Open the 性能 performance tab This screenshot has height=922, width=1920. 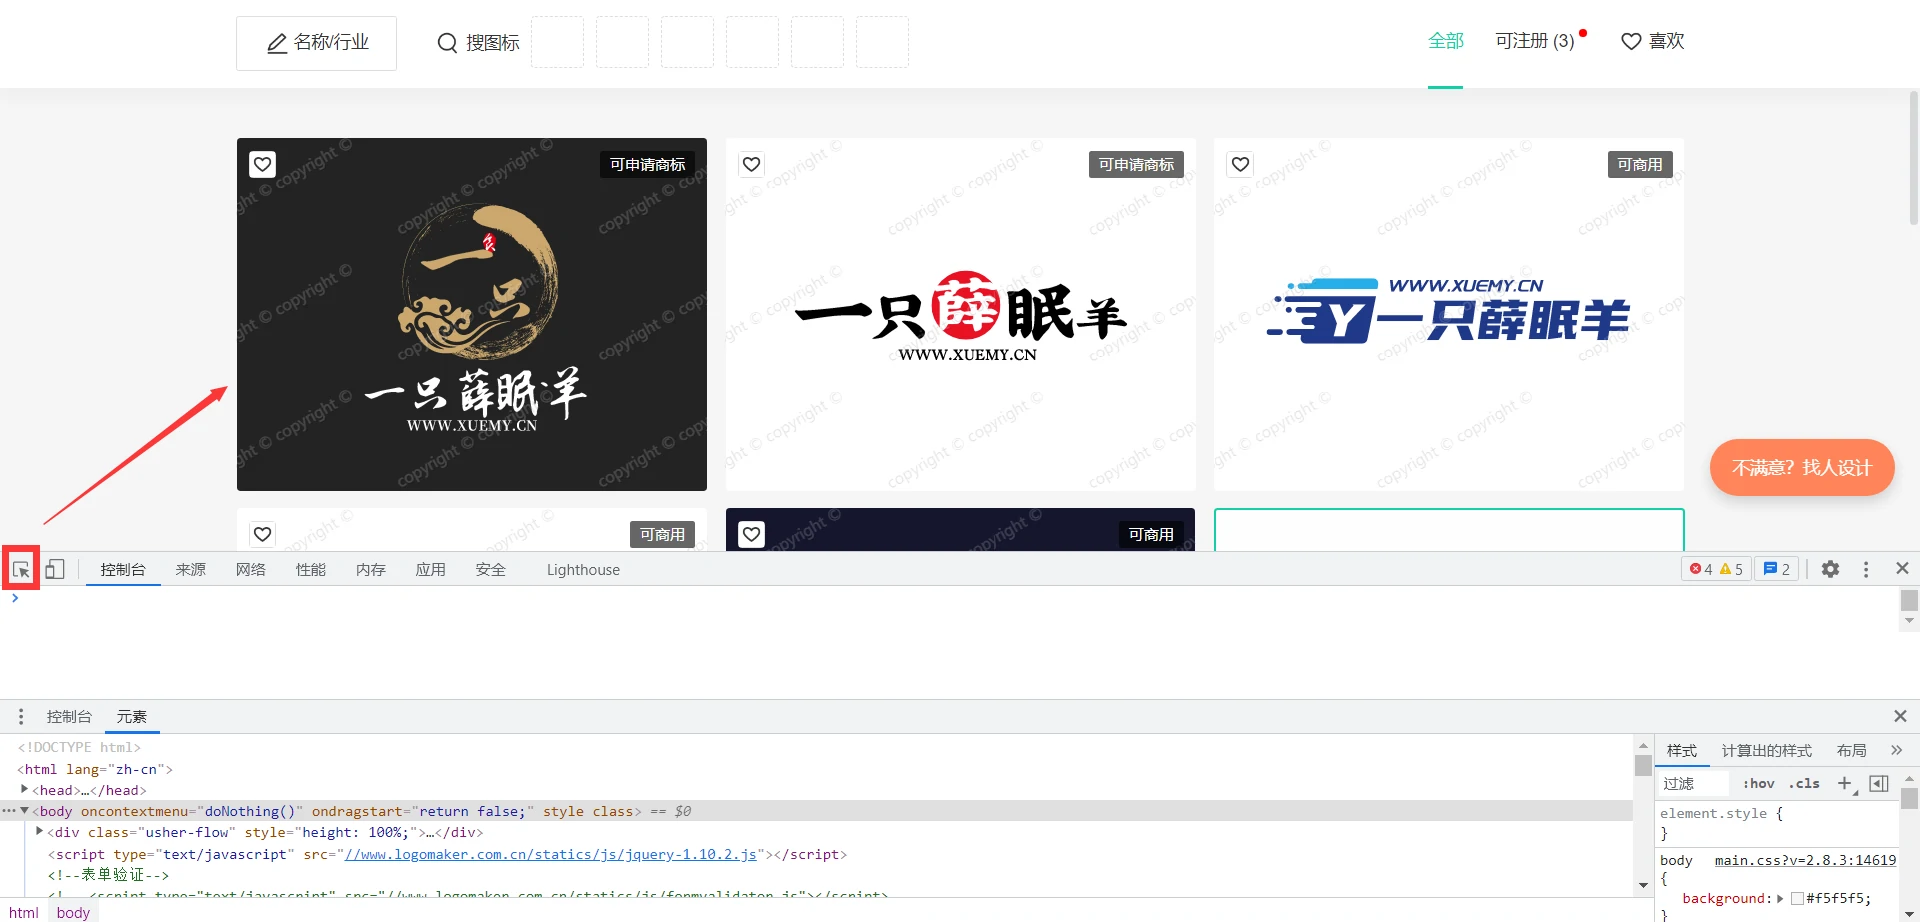[x=311, y=569]
